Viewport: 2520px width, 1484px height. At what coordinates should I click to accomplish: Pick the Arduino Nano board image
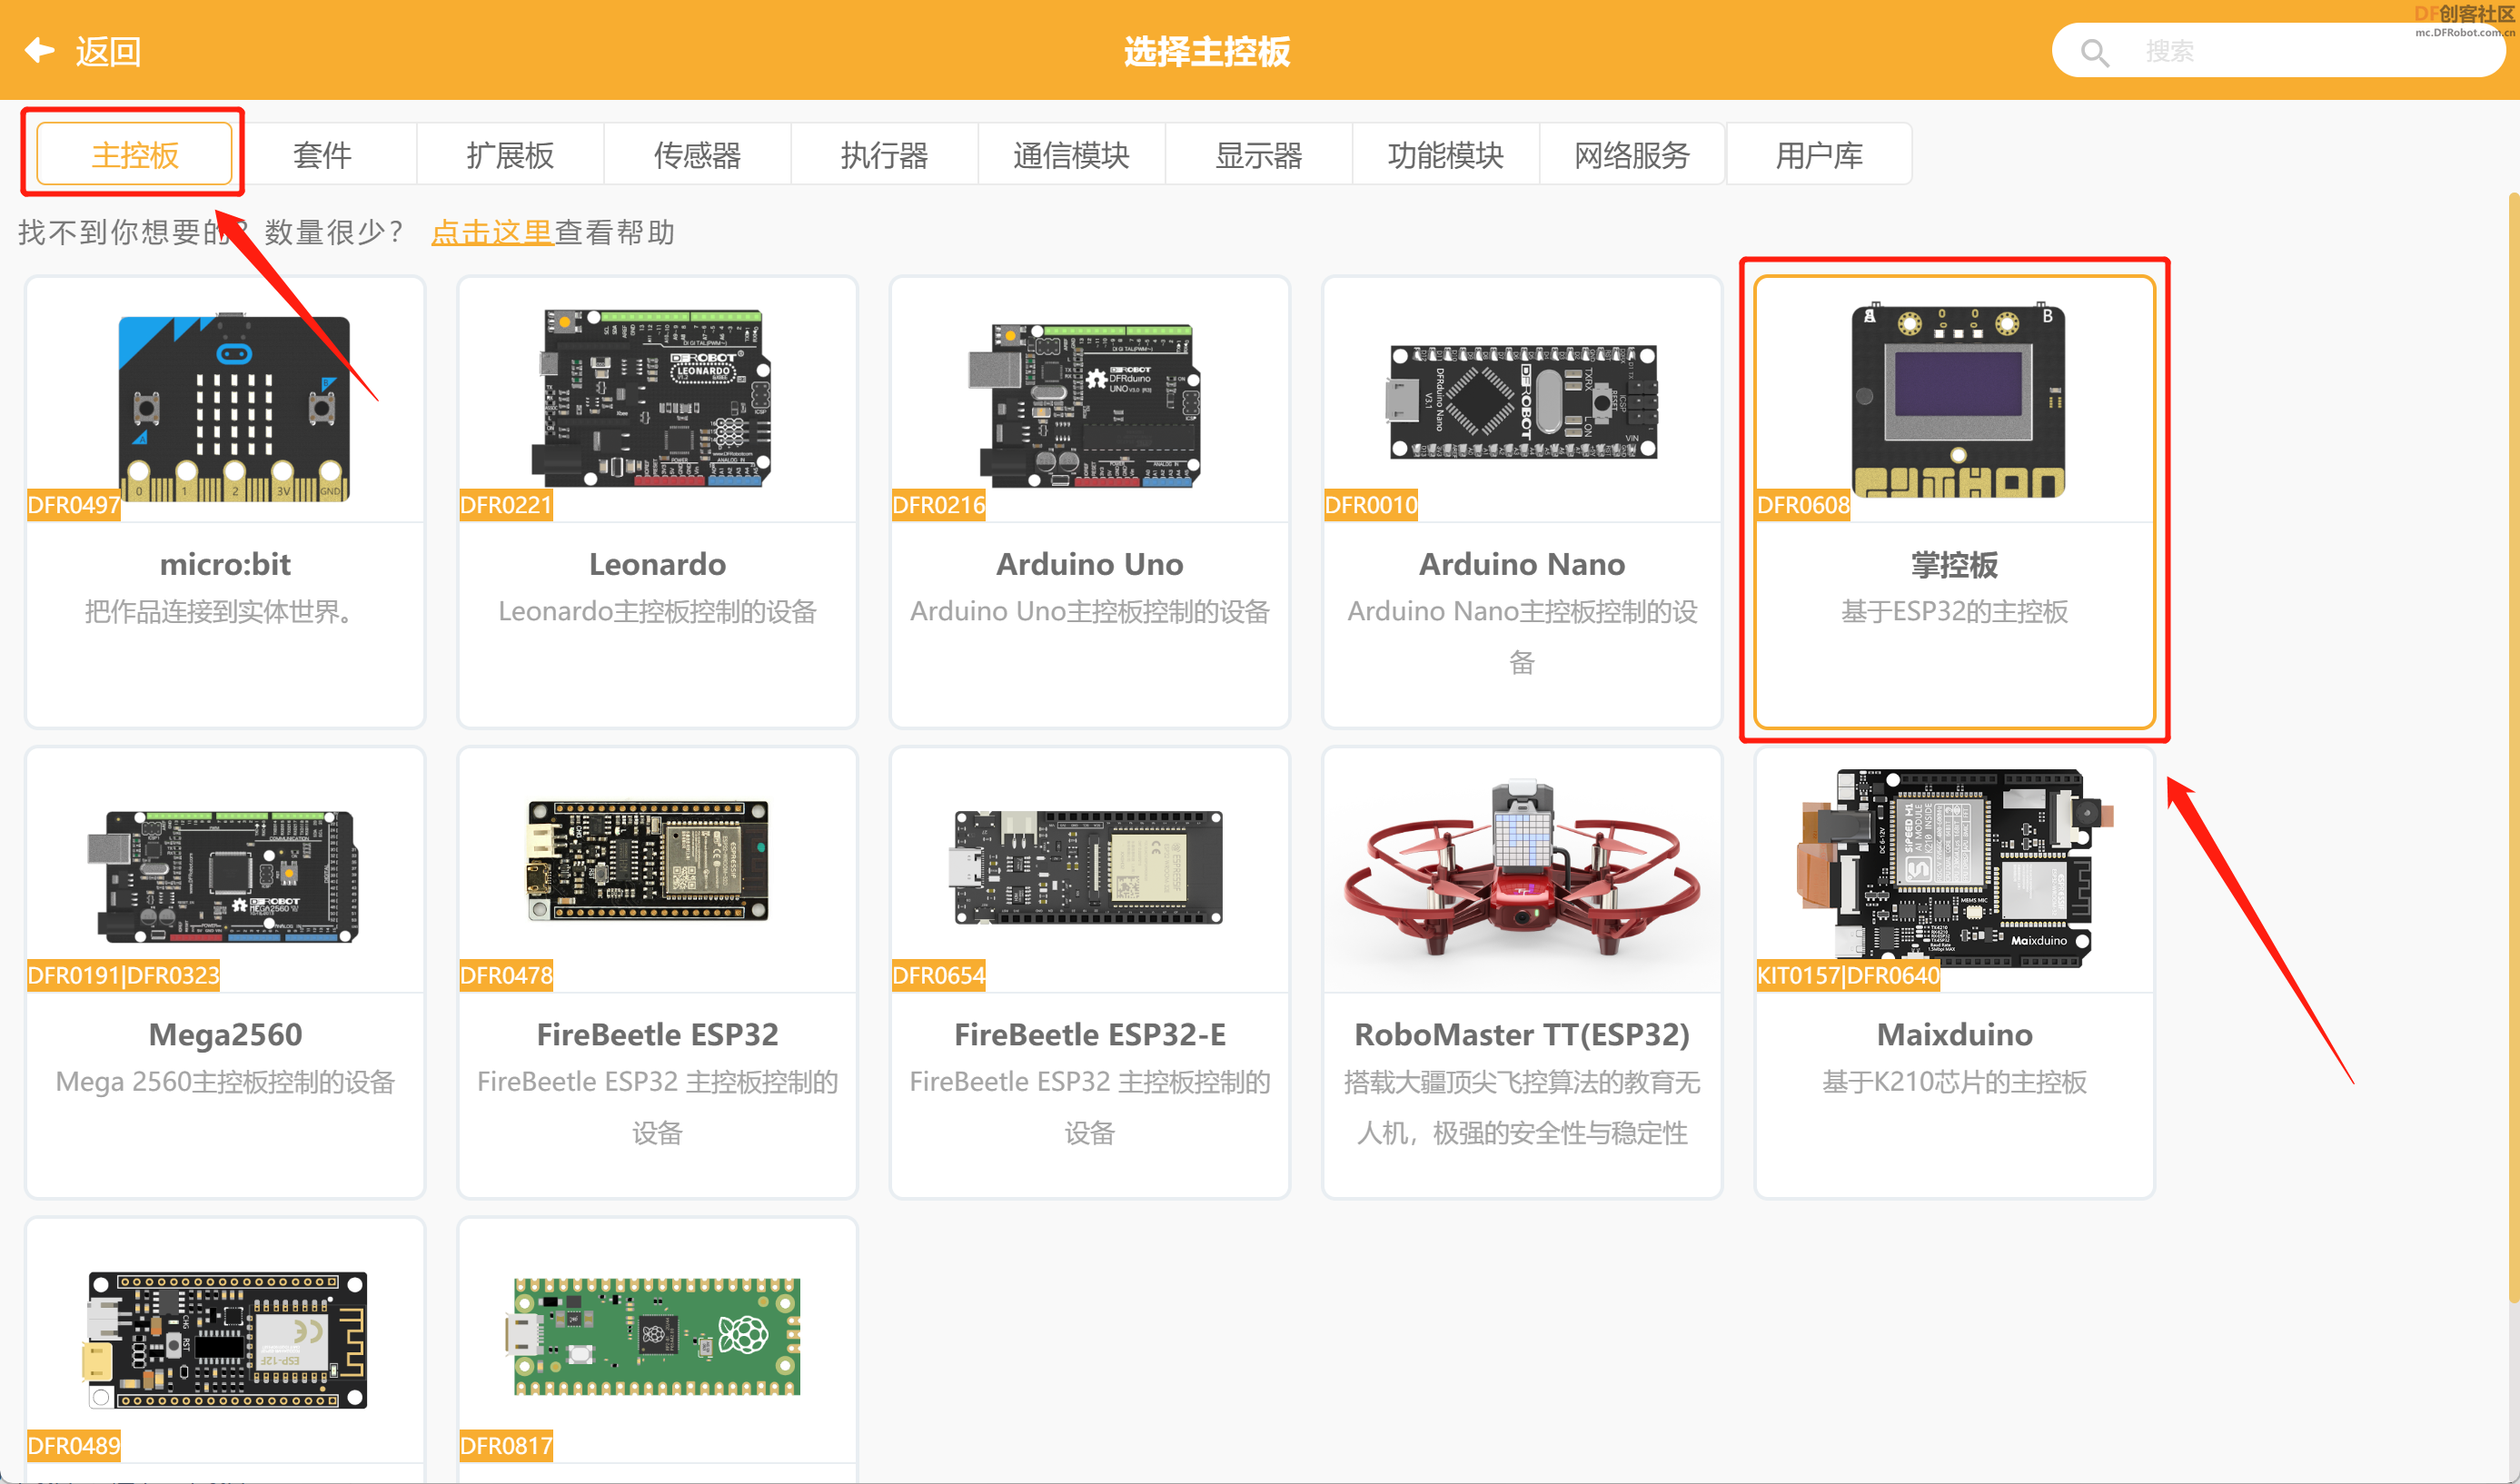1522,401
